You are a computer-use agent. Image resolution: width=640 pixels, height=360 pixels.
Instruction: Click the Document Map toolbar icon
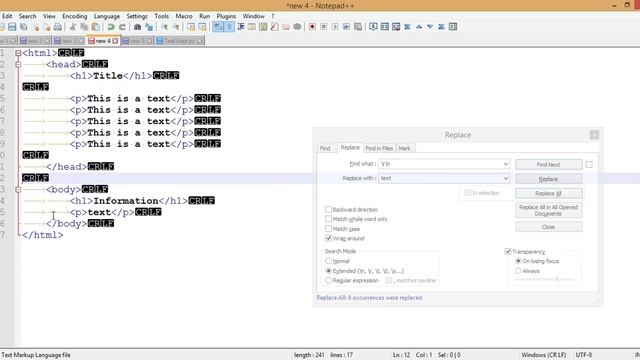click(x=263, y=27)
